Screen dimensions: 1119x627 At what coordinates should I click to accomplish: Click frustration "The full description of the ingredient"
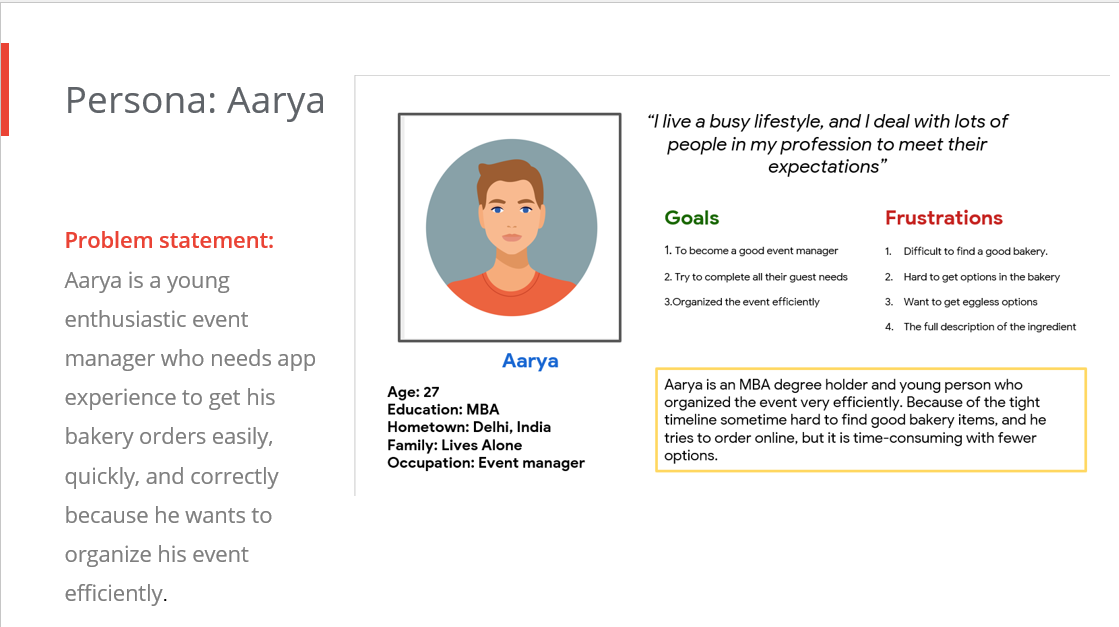click(x=989, y=327)
